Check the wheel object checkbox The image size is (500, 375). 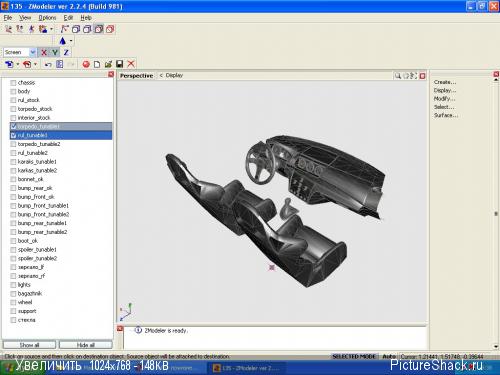[13, 302]
